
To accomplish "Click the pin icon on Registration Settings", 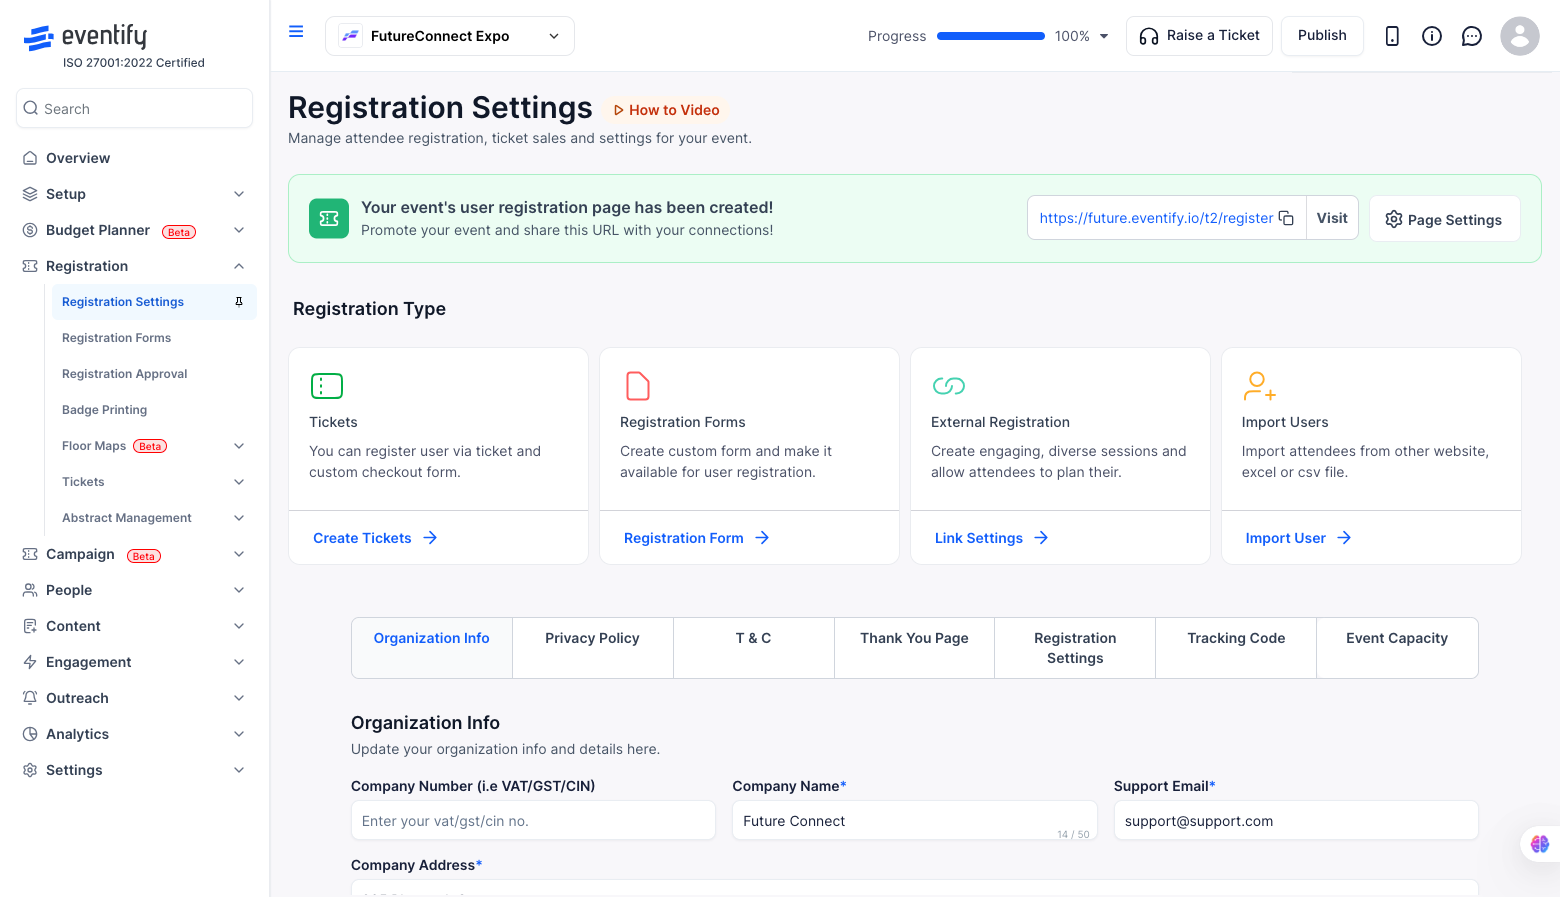I will point(239,301).
